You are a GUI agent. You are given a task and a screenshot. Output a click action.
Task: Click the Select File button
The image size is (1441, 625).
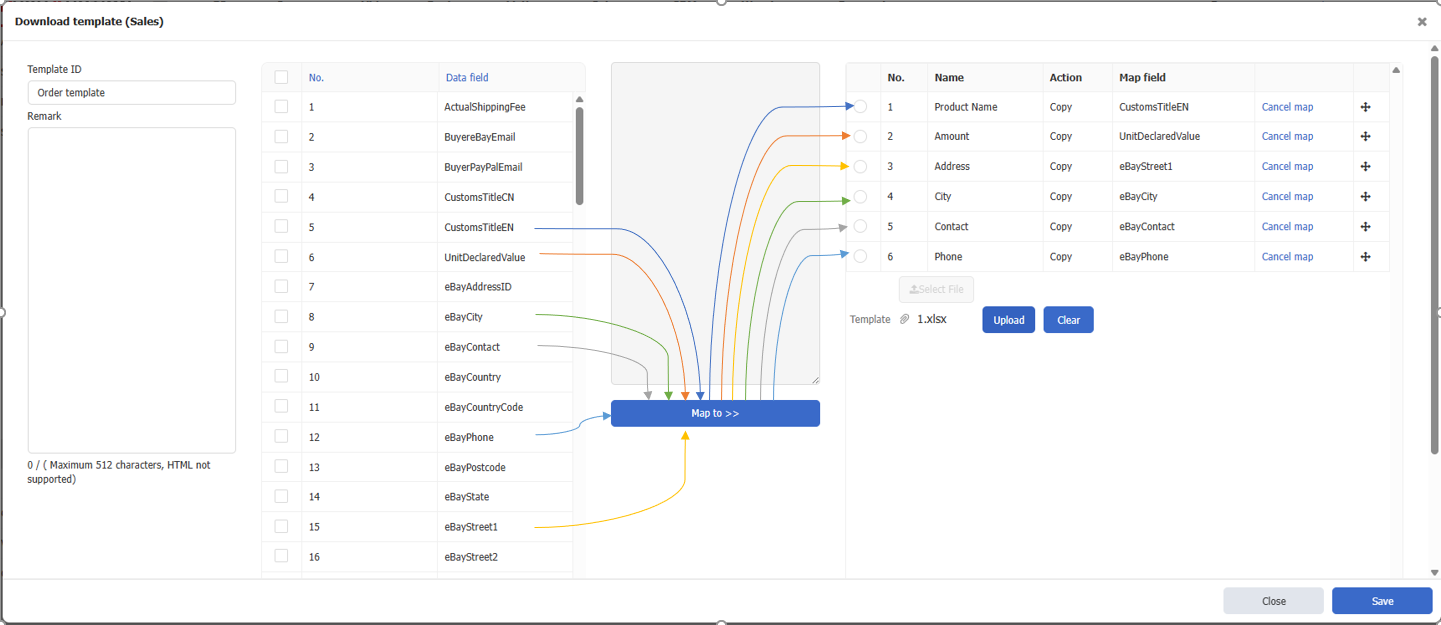pyautogui.click(x=936, y=289)
